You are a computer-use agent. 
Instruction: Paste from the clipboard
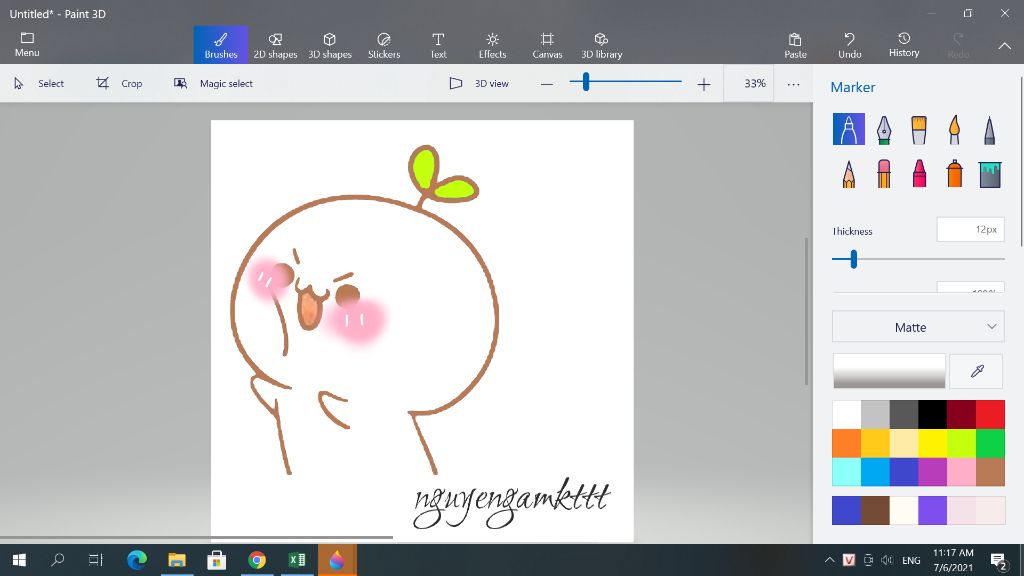tap(795, 45)
